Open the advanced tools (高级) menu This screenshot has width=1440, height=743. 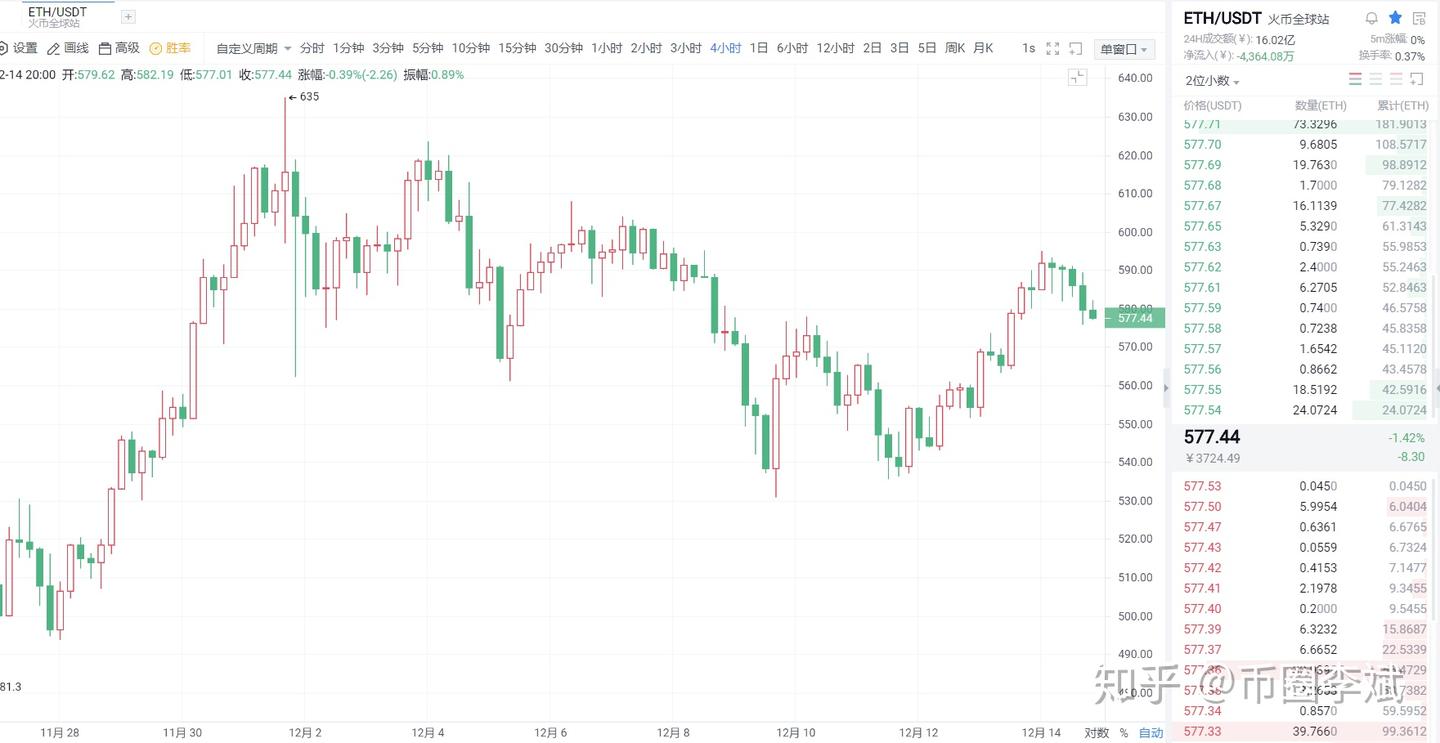pos(119,48)
